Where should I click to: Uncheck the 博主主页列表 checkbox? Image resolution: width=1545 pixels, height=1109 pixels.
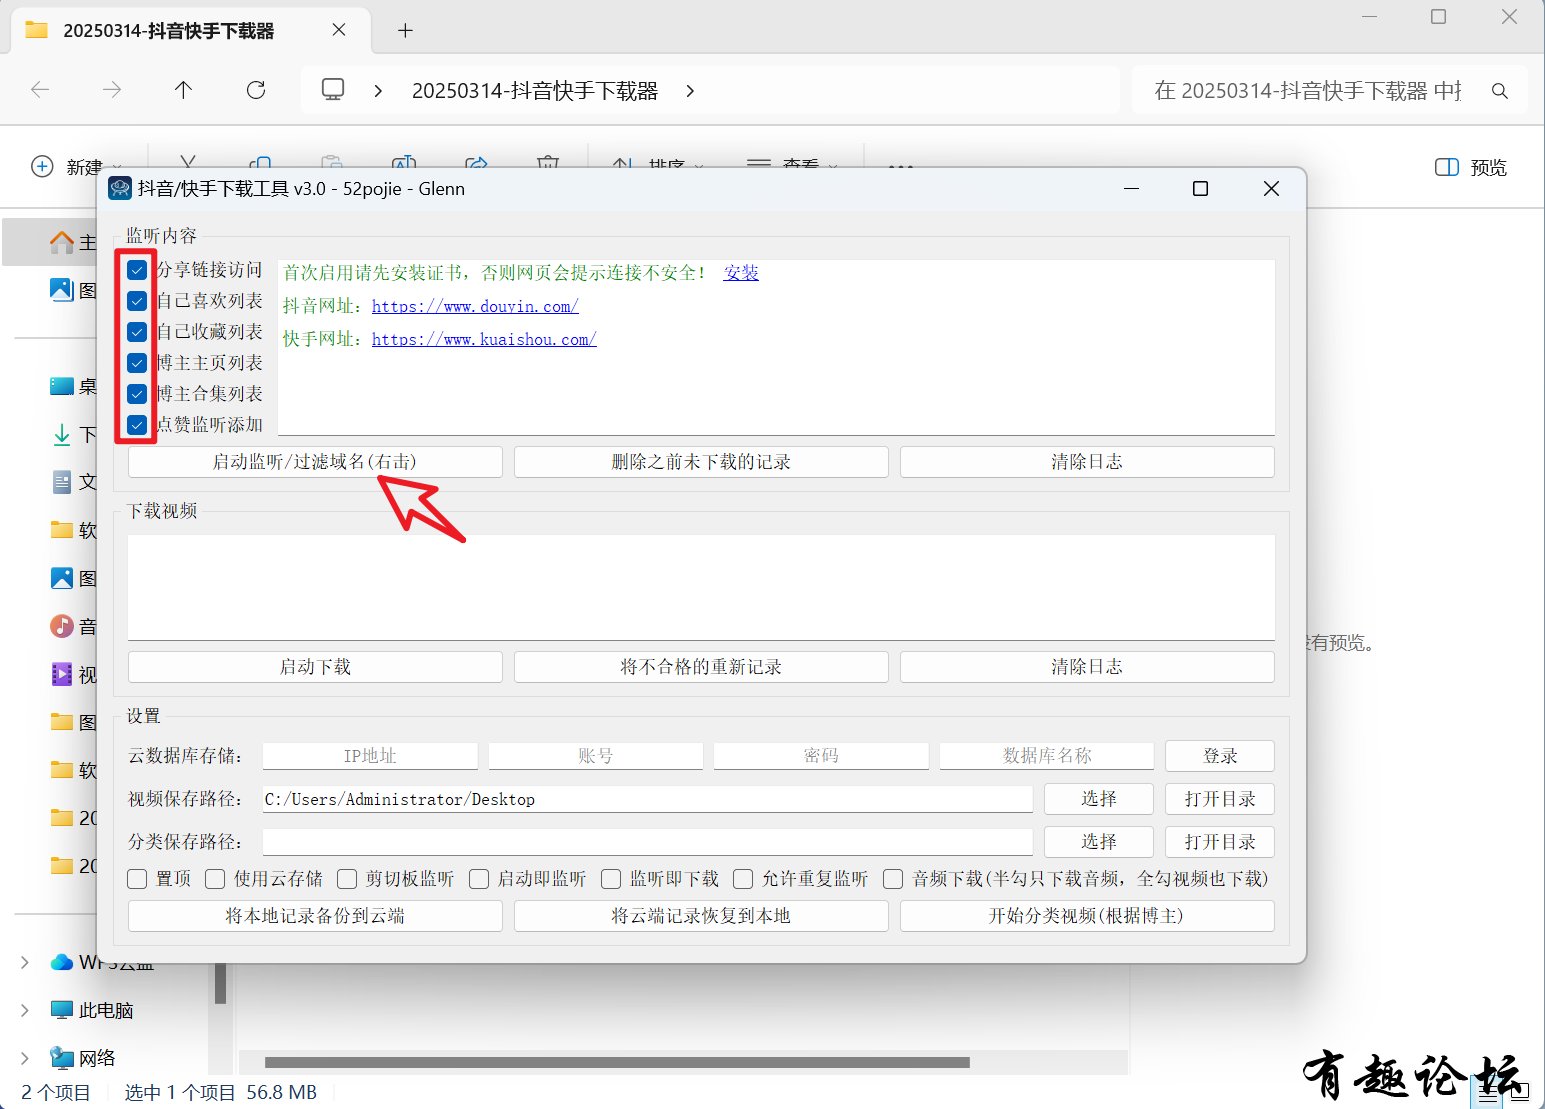pyautogui.click(x=137, y=363)
